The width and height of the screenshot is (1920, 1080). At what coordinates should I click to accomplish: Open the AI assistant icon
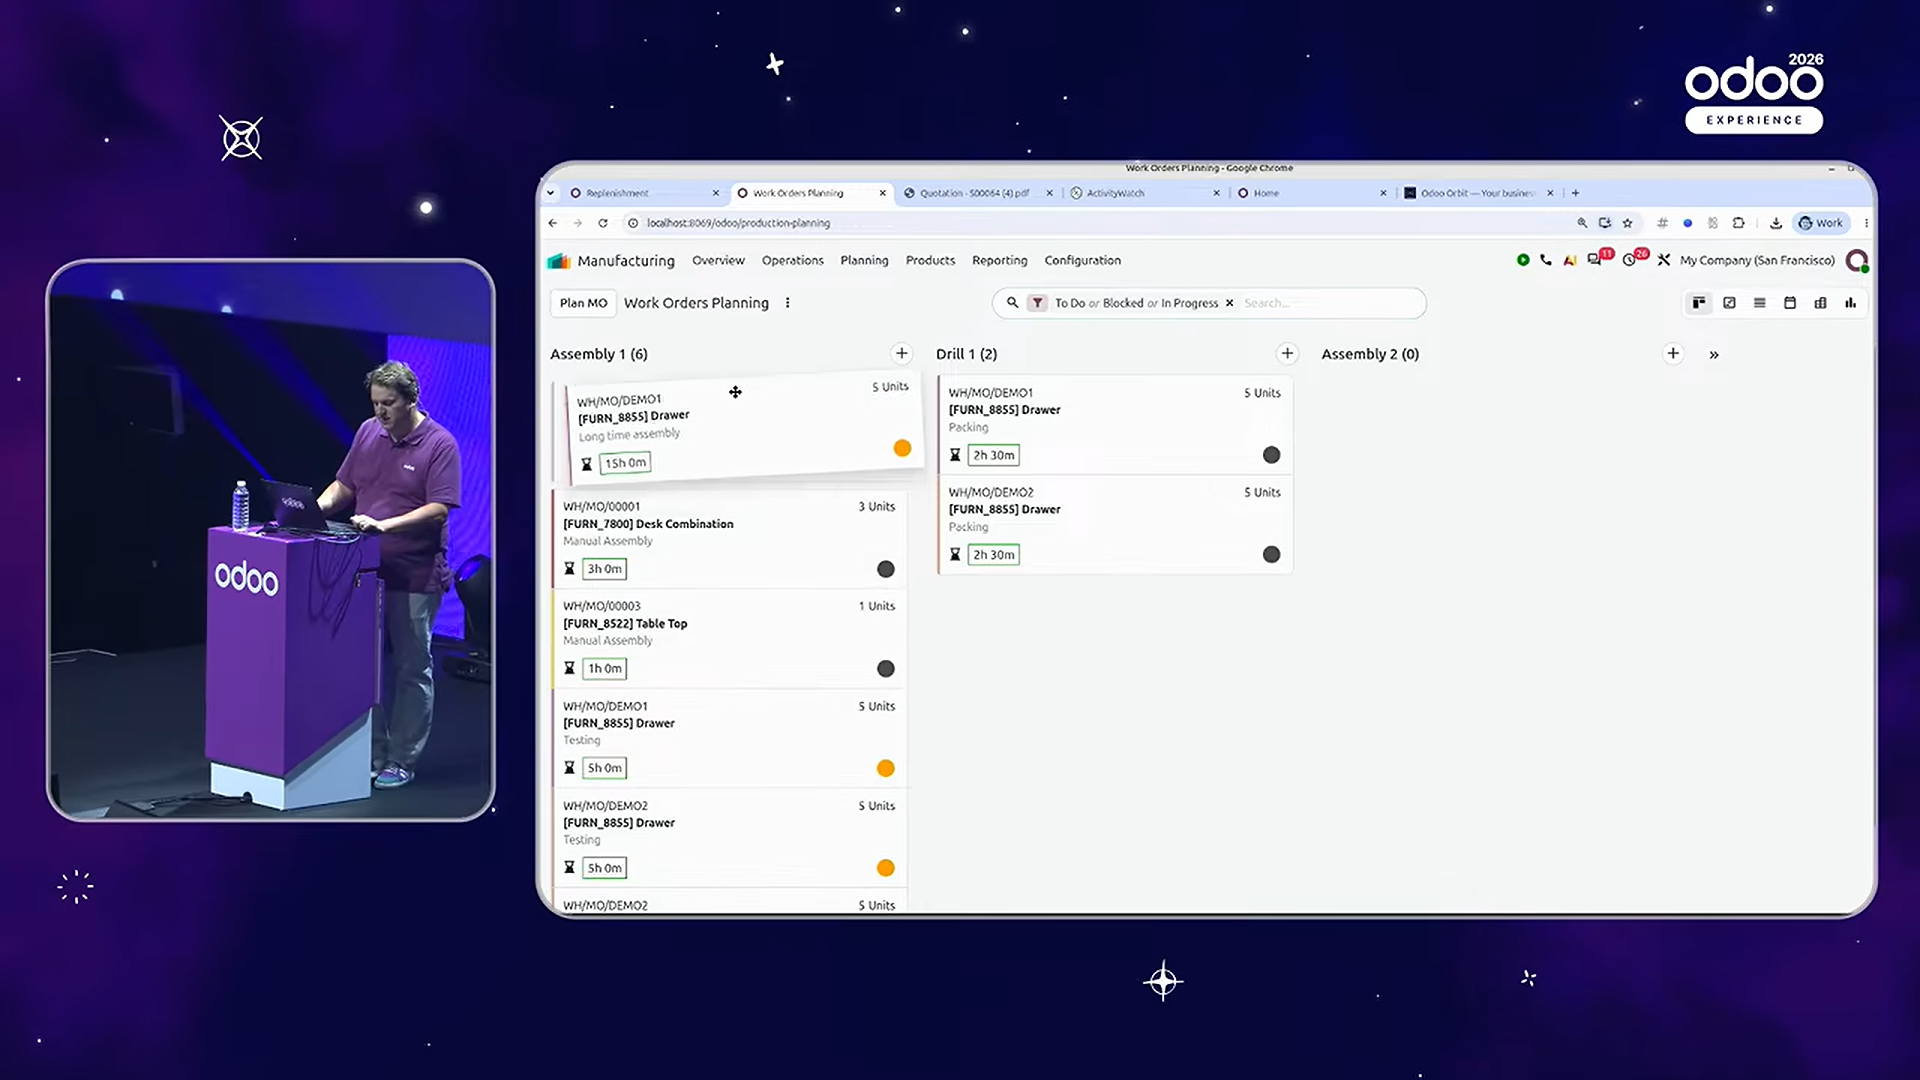point(1570,260)
